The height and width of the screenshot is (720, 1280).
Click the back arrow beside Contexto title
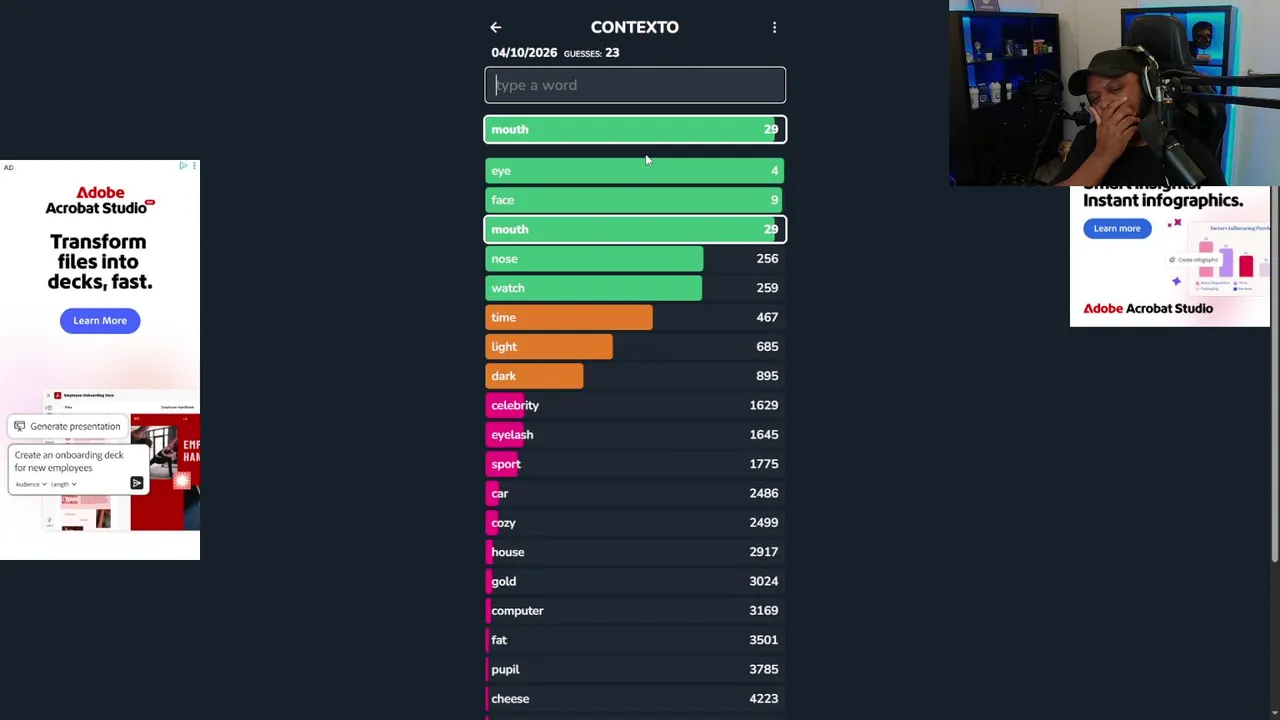[x=496, y=27]
